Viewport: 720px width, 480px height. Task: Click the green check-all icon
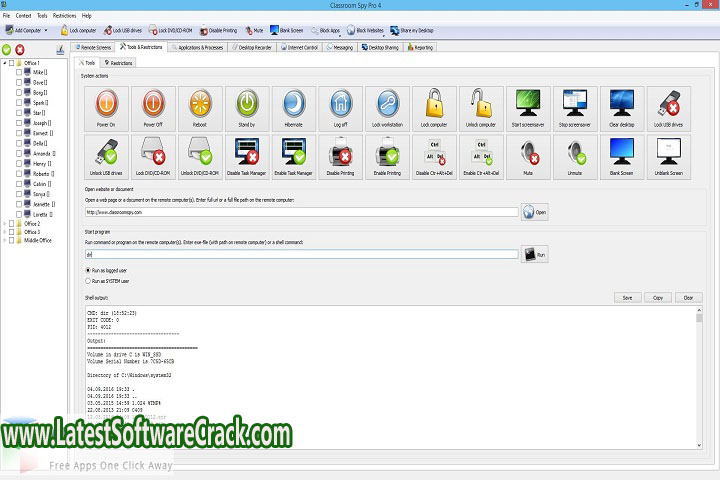coord(6,50)
